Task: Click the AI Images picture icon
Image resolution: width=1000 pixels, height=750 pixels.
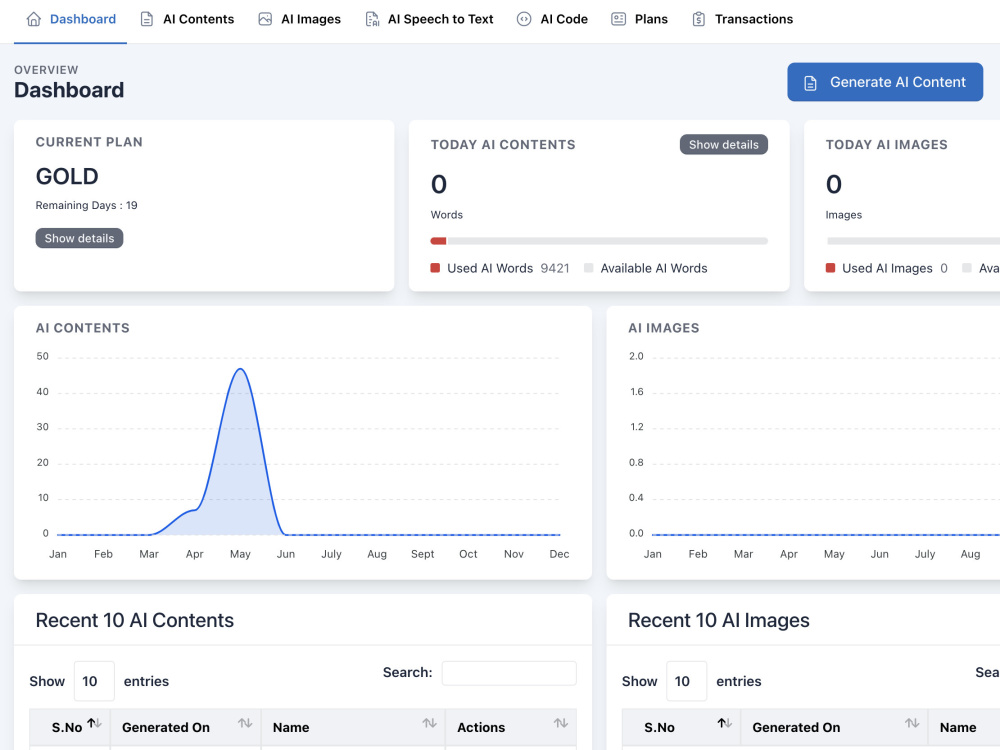Action: click(265, 19)
